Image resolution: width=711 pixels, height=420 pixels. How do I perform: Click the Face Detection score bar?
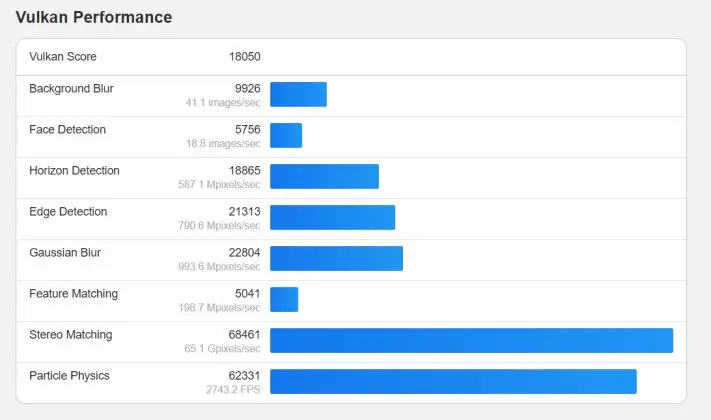coord(286,135)
